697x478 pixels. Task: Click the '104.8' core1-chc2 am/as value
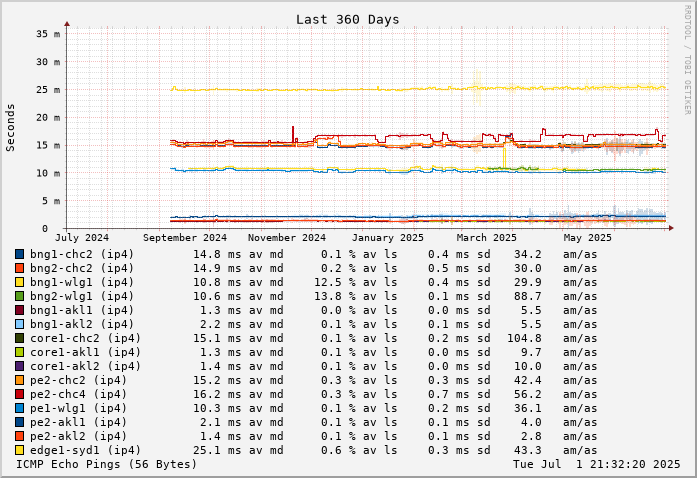[x=525, y=338]
